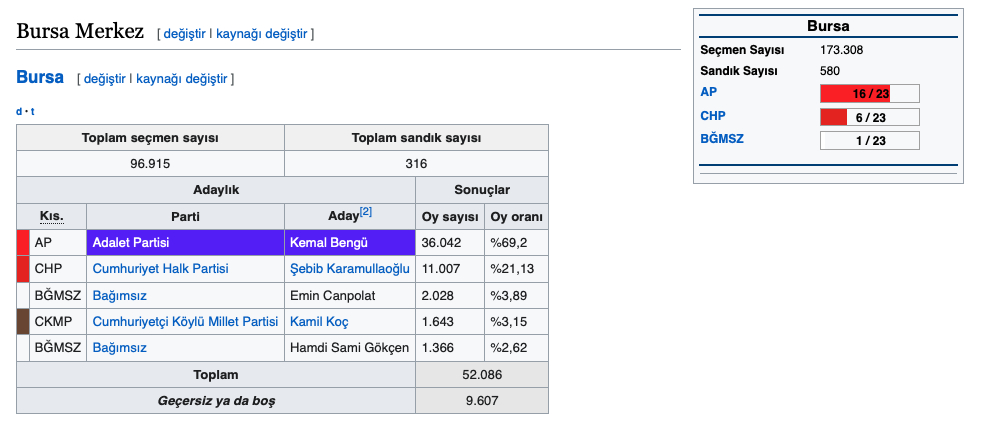The width and height of the screenshot is (997, 432).
Task: Open the Cumhuriyetçi Köylü Millet Partisi link
Action: click(185, 321)
